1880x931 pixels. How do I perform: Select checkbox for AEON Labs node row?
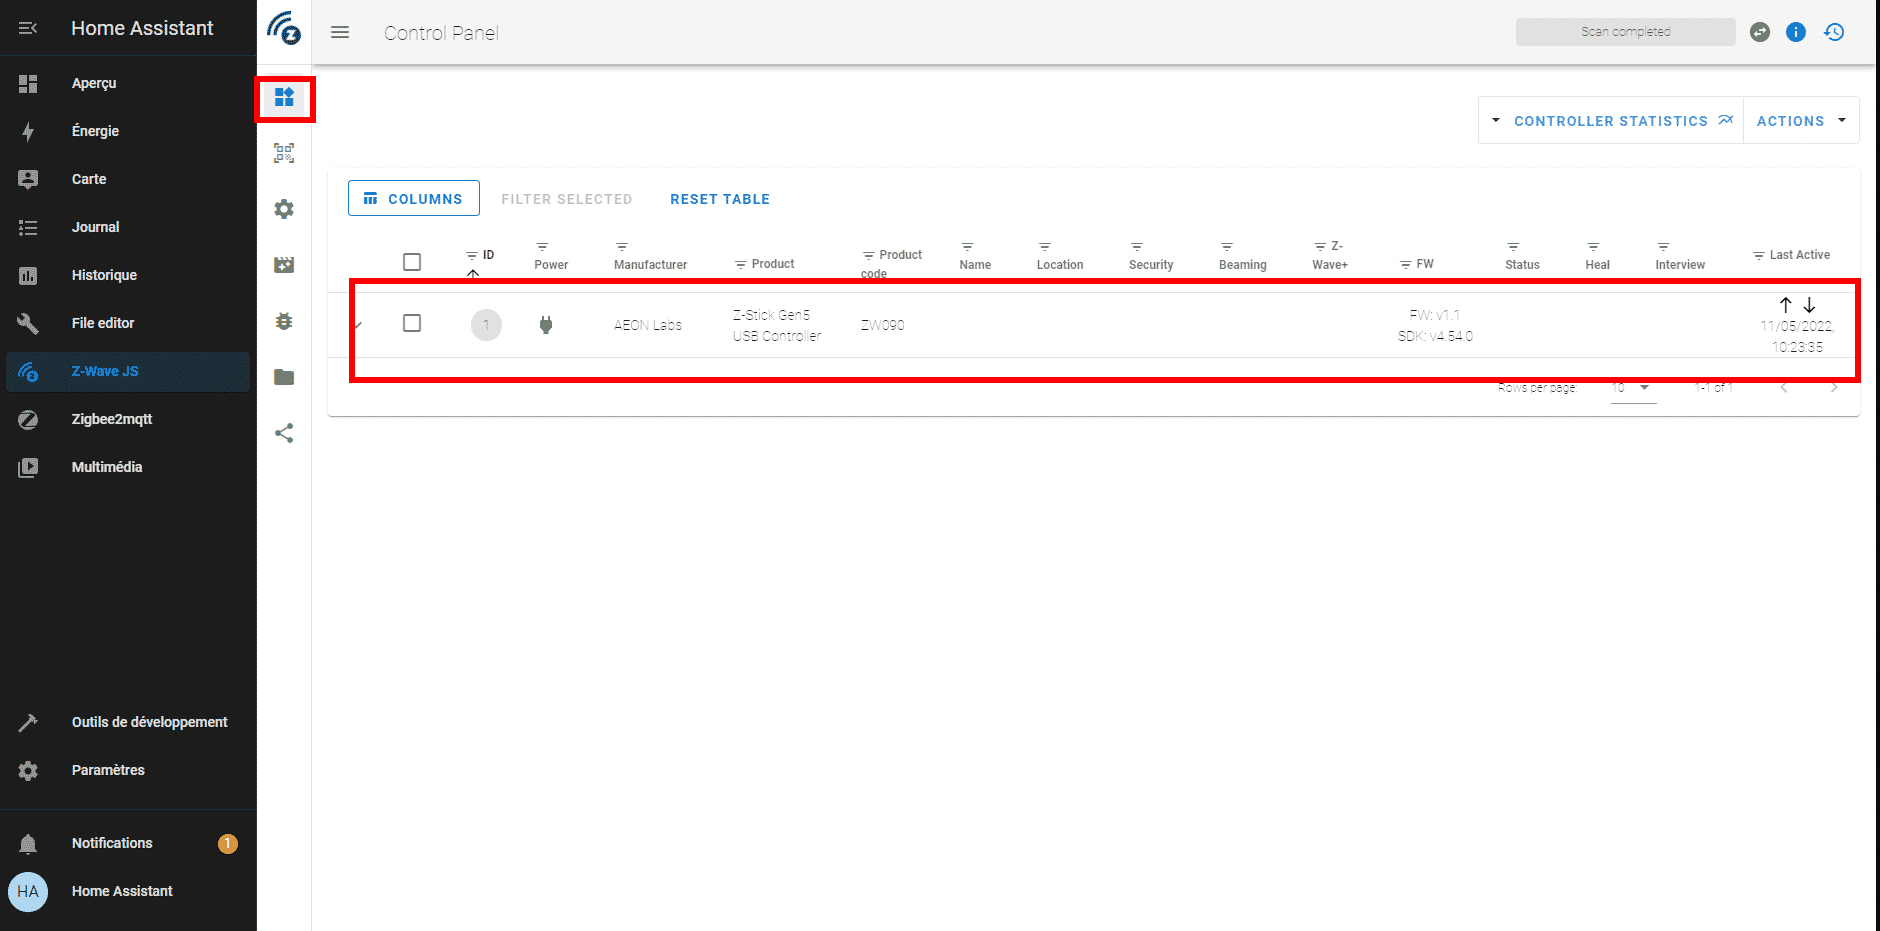[412, 323]
